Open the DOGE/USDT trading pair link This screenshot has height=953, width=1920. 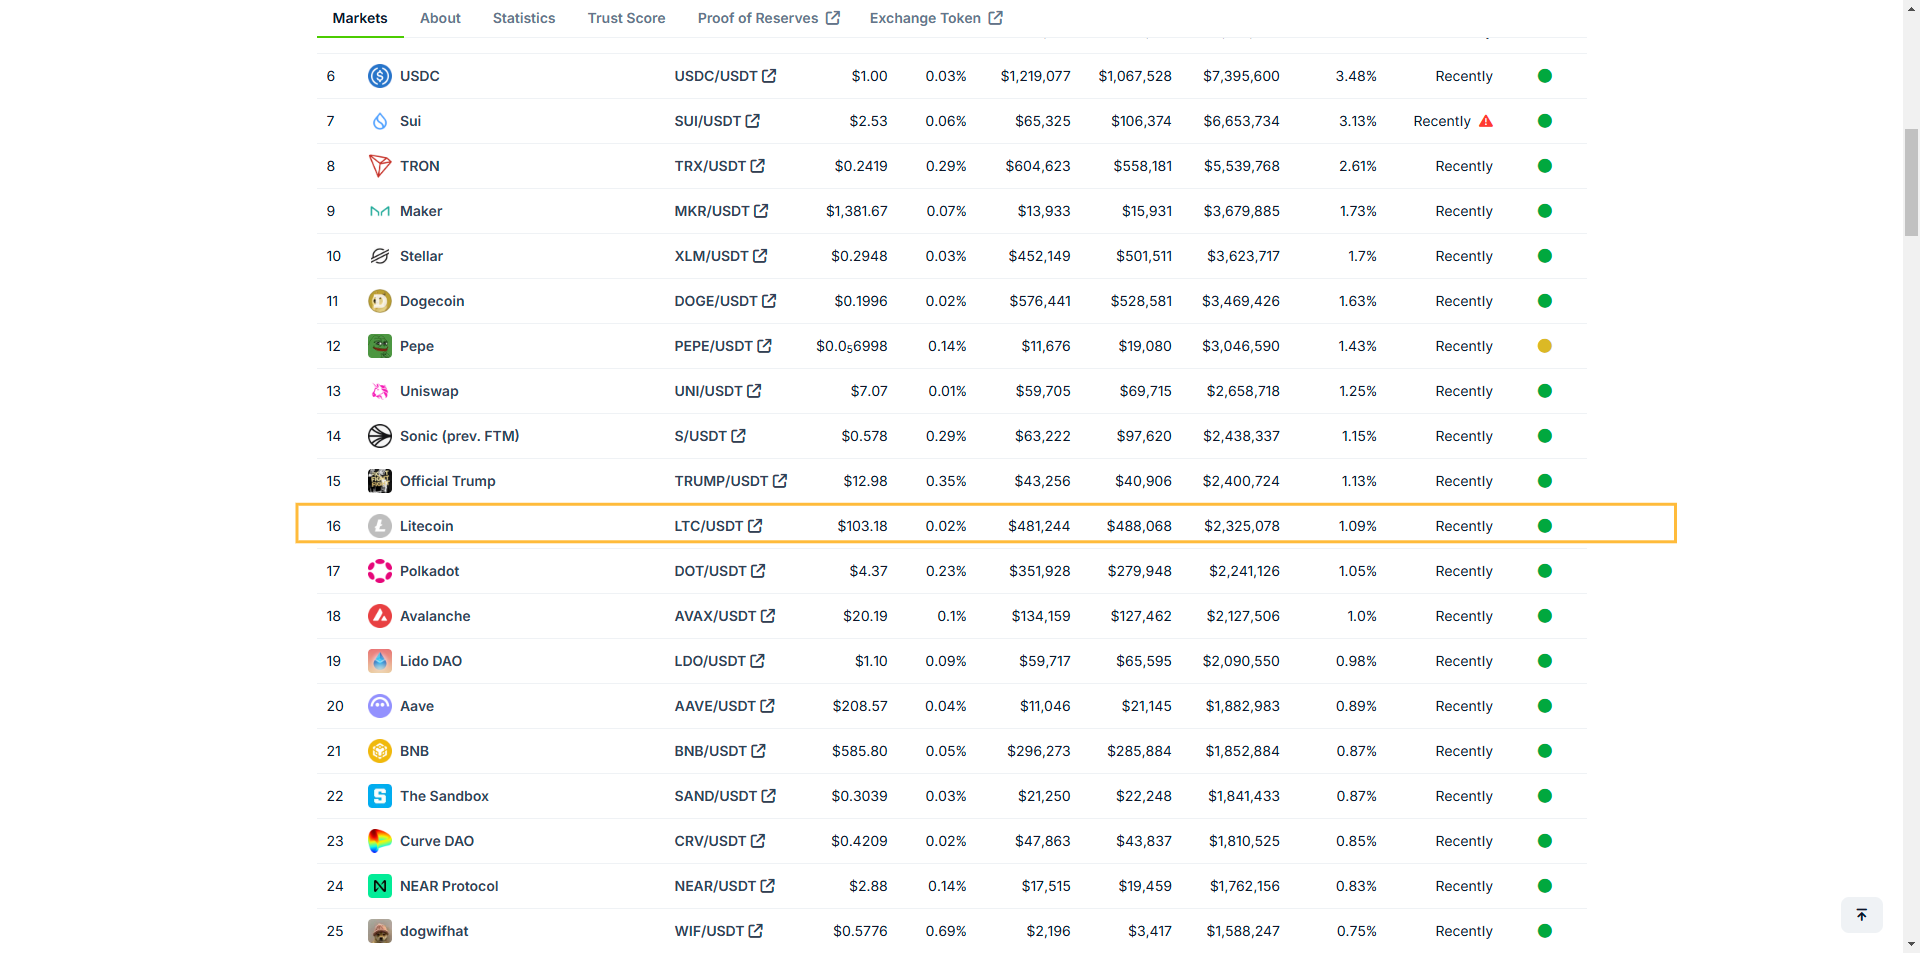click(726, 301)
